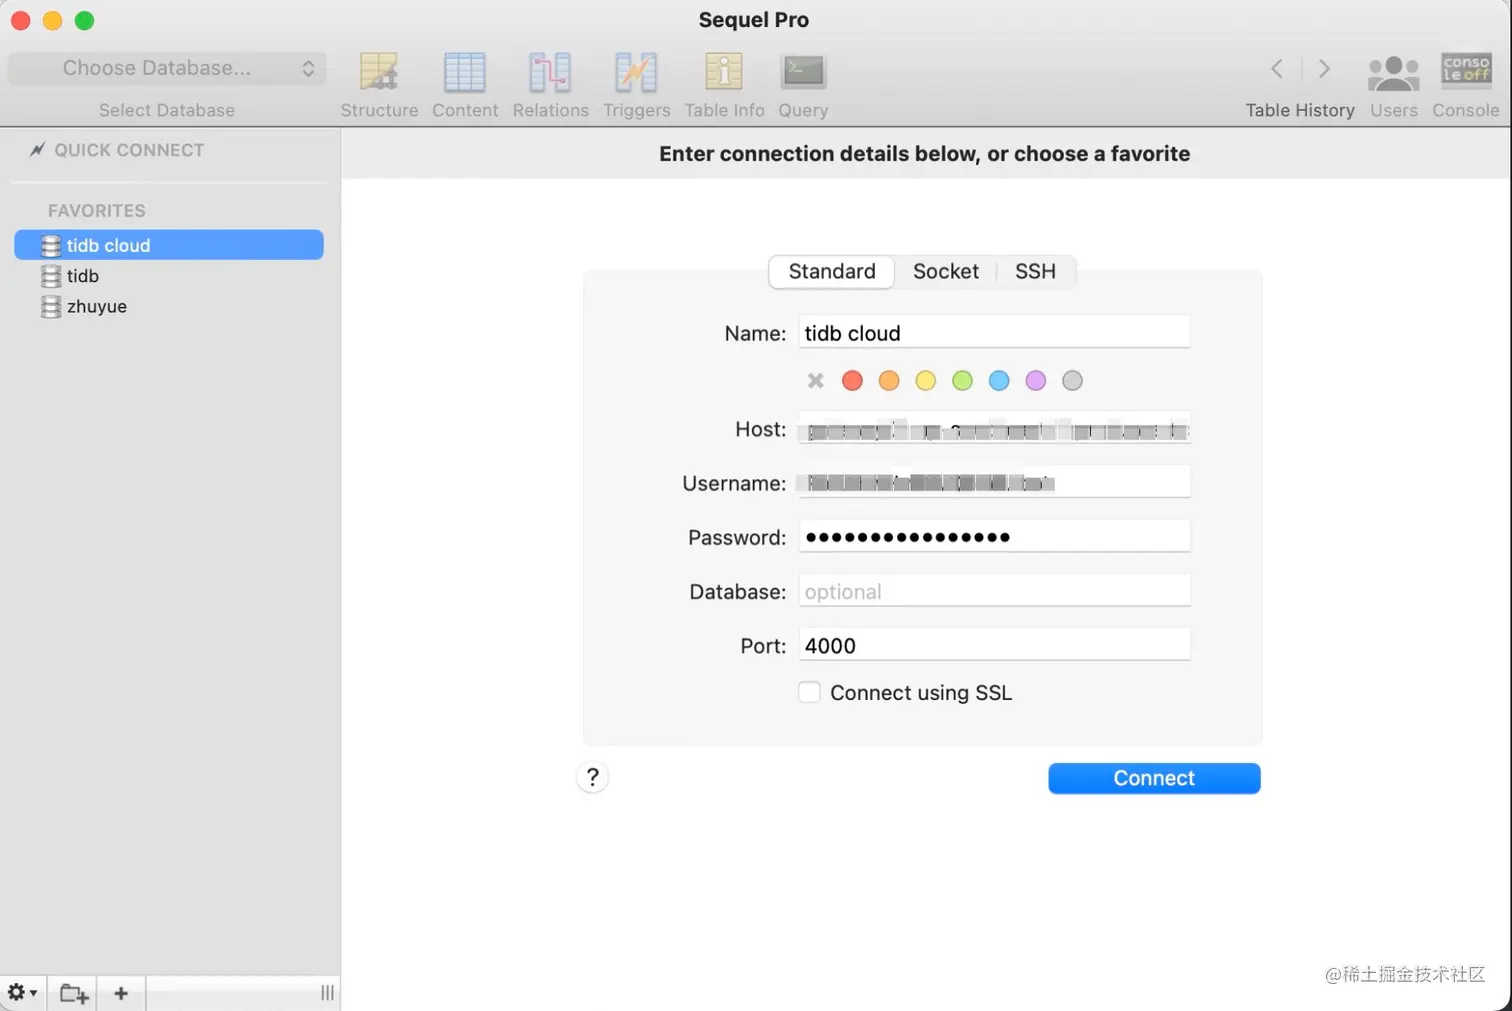Click the Host input field
This screenshot has width=1512, height=1011.
click(x=994, y=429)
